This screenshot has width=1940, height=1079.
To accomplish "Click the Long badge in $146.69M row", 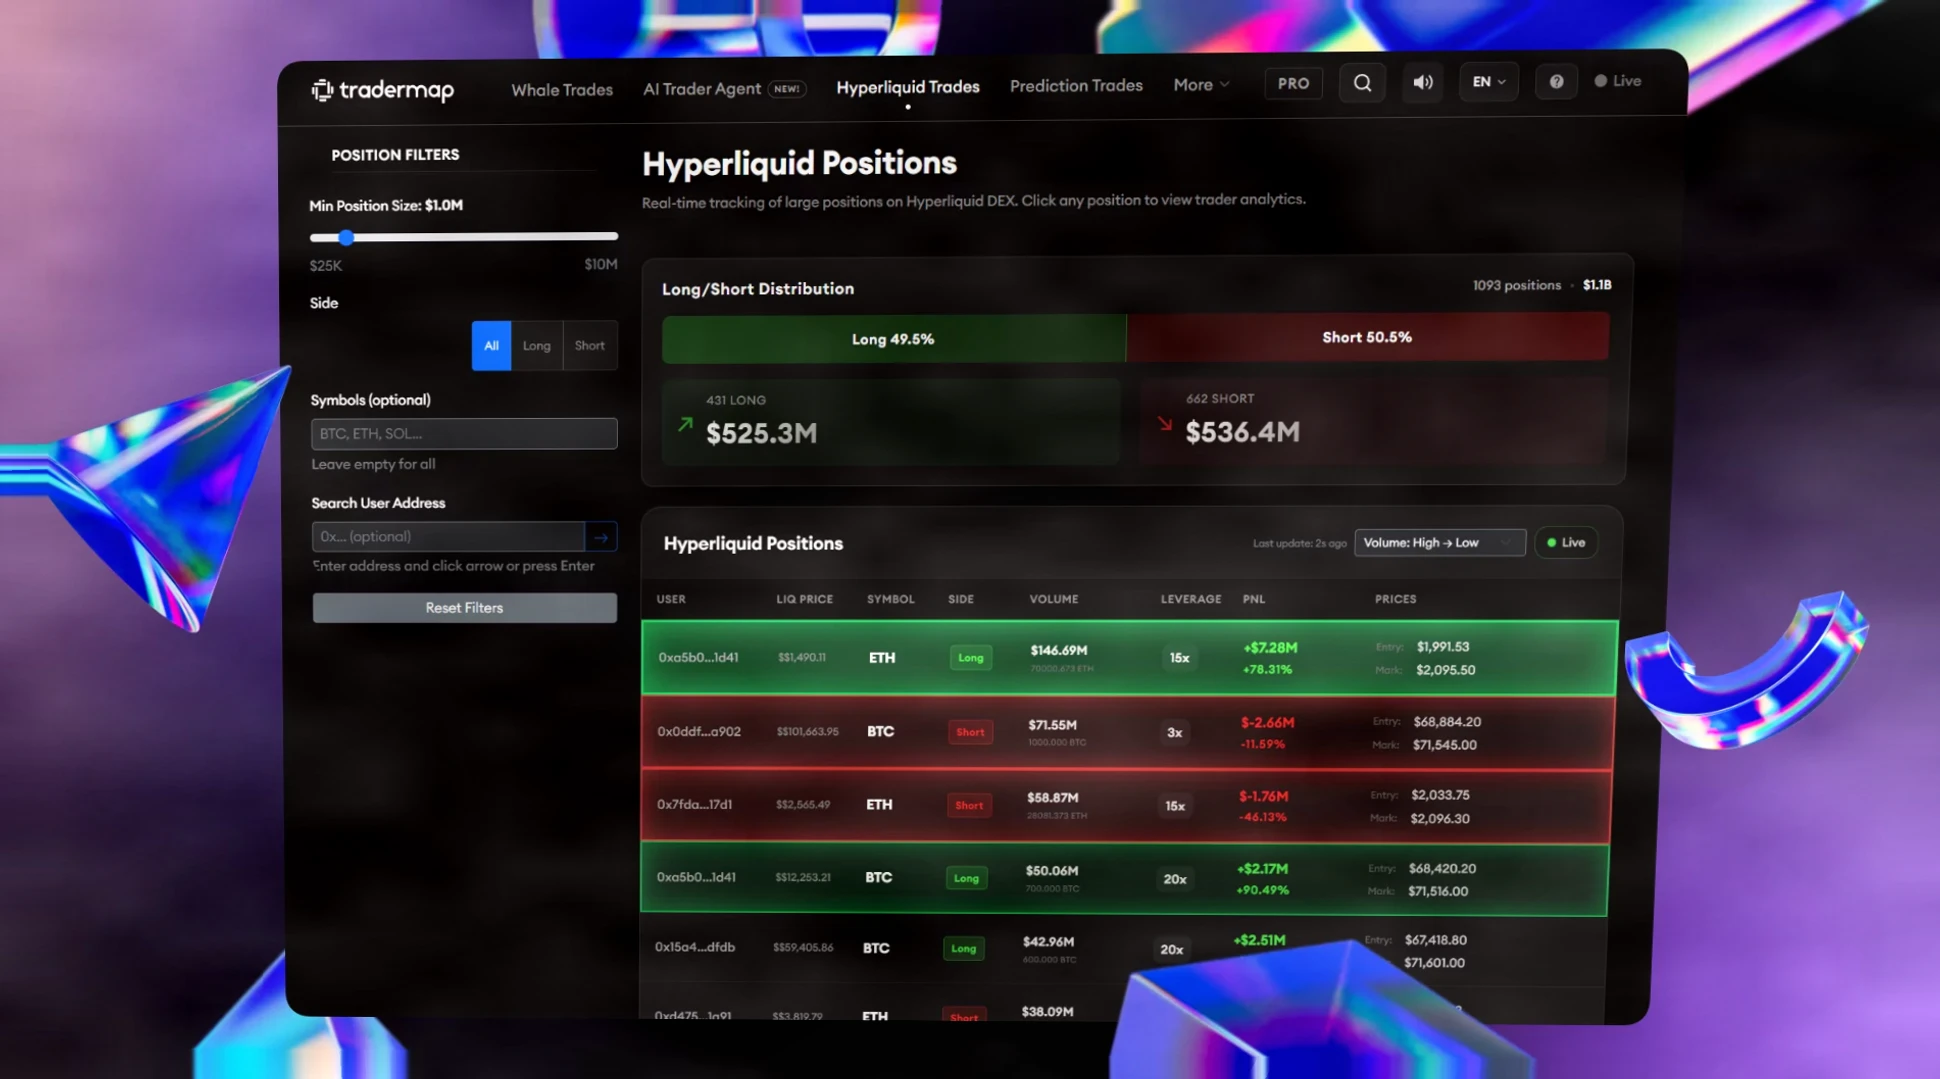I will coord(971,658).
